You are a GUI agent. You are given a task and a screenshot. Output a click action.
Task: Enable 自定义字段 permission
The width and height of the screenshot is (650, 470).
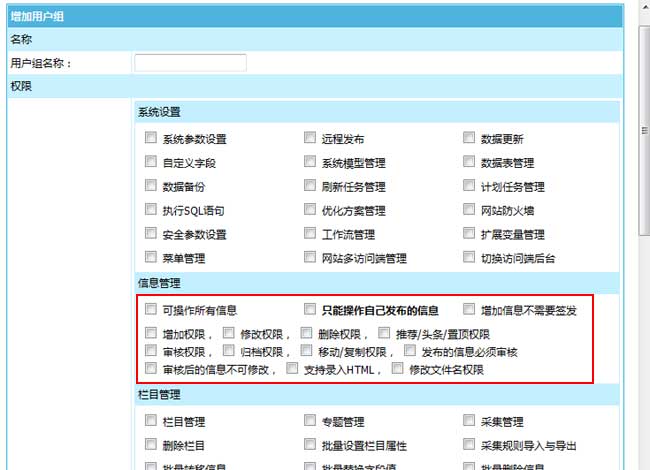tap(151, 162)
